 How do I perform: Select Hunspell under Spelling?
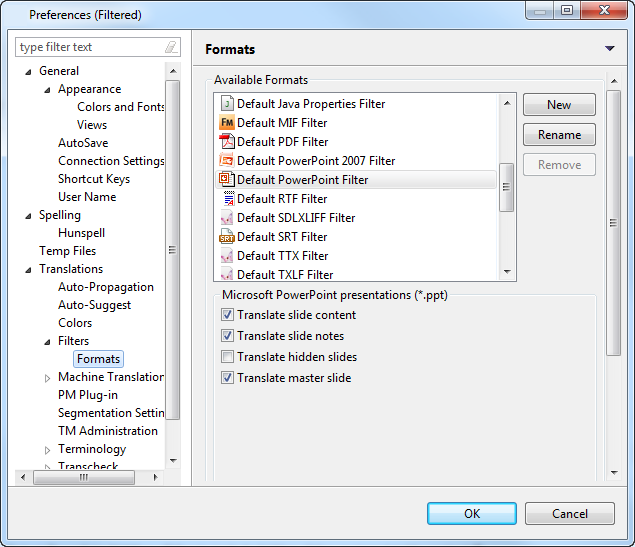click(x=81, y=233)
